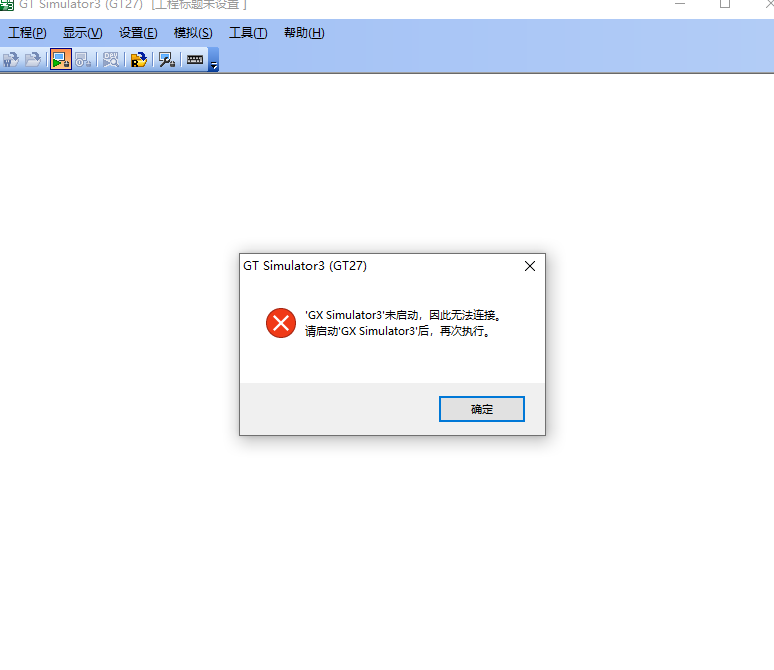This screenshot has height=670, width=774.
Task: Confirm the error with 确定 button
Action: [x=482, y=409]
